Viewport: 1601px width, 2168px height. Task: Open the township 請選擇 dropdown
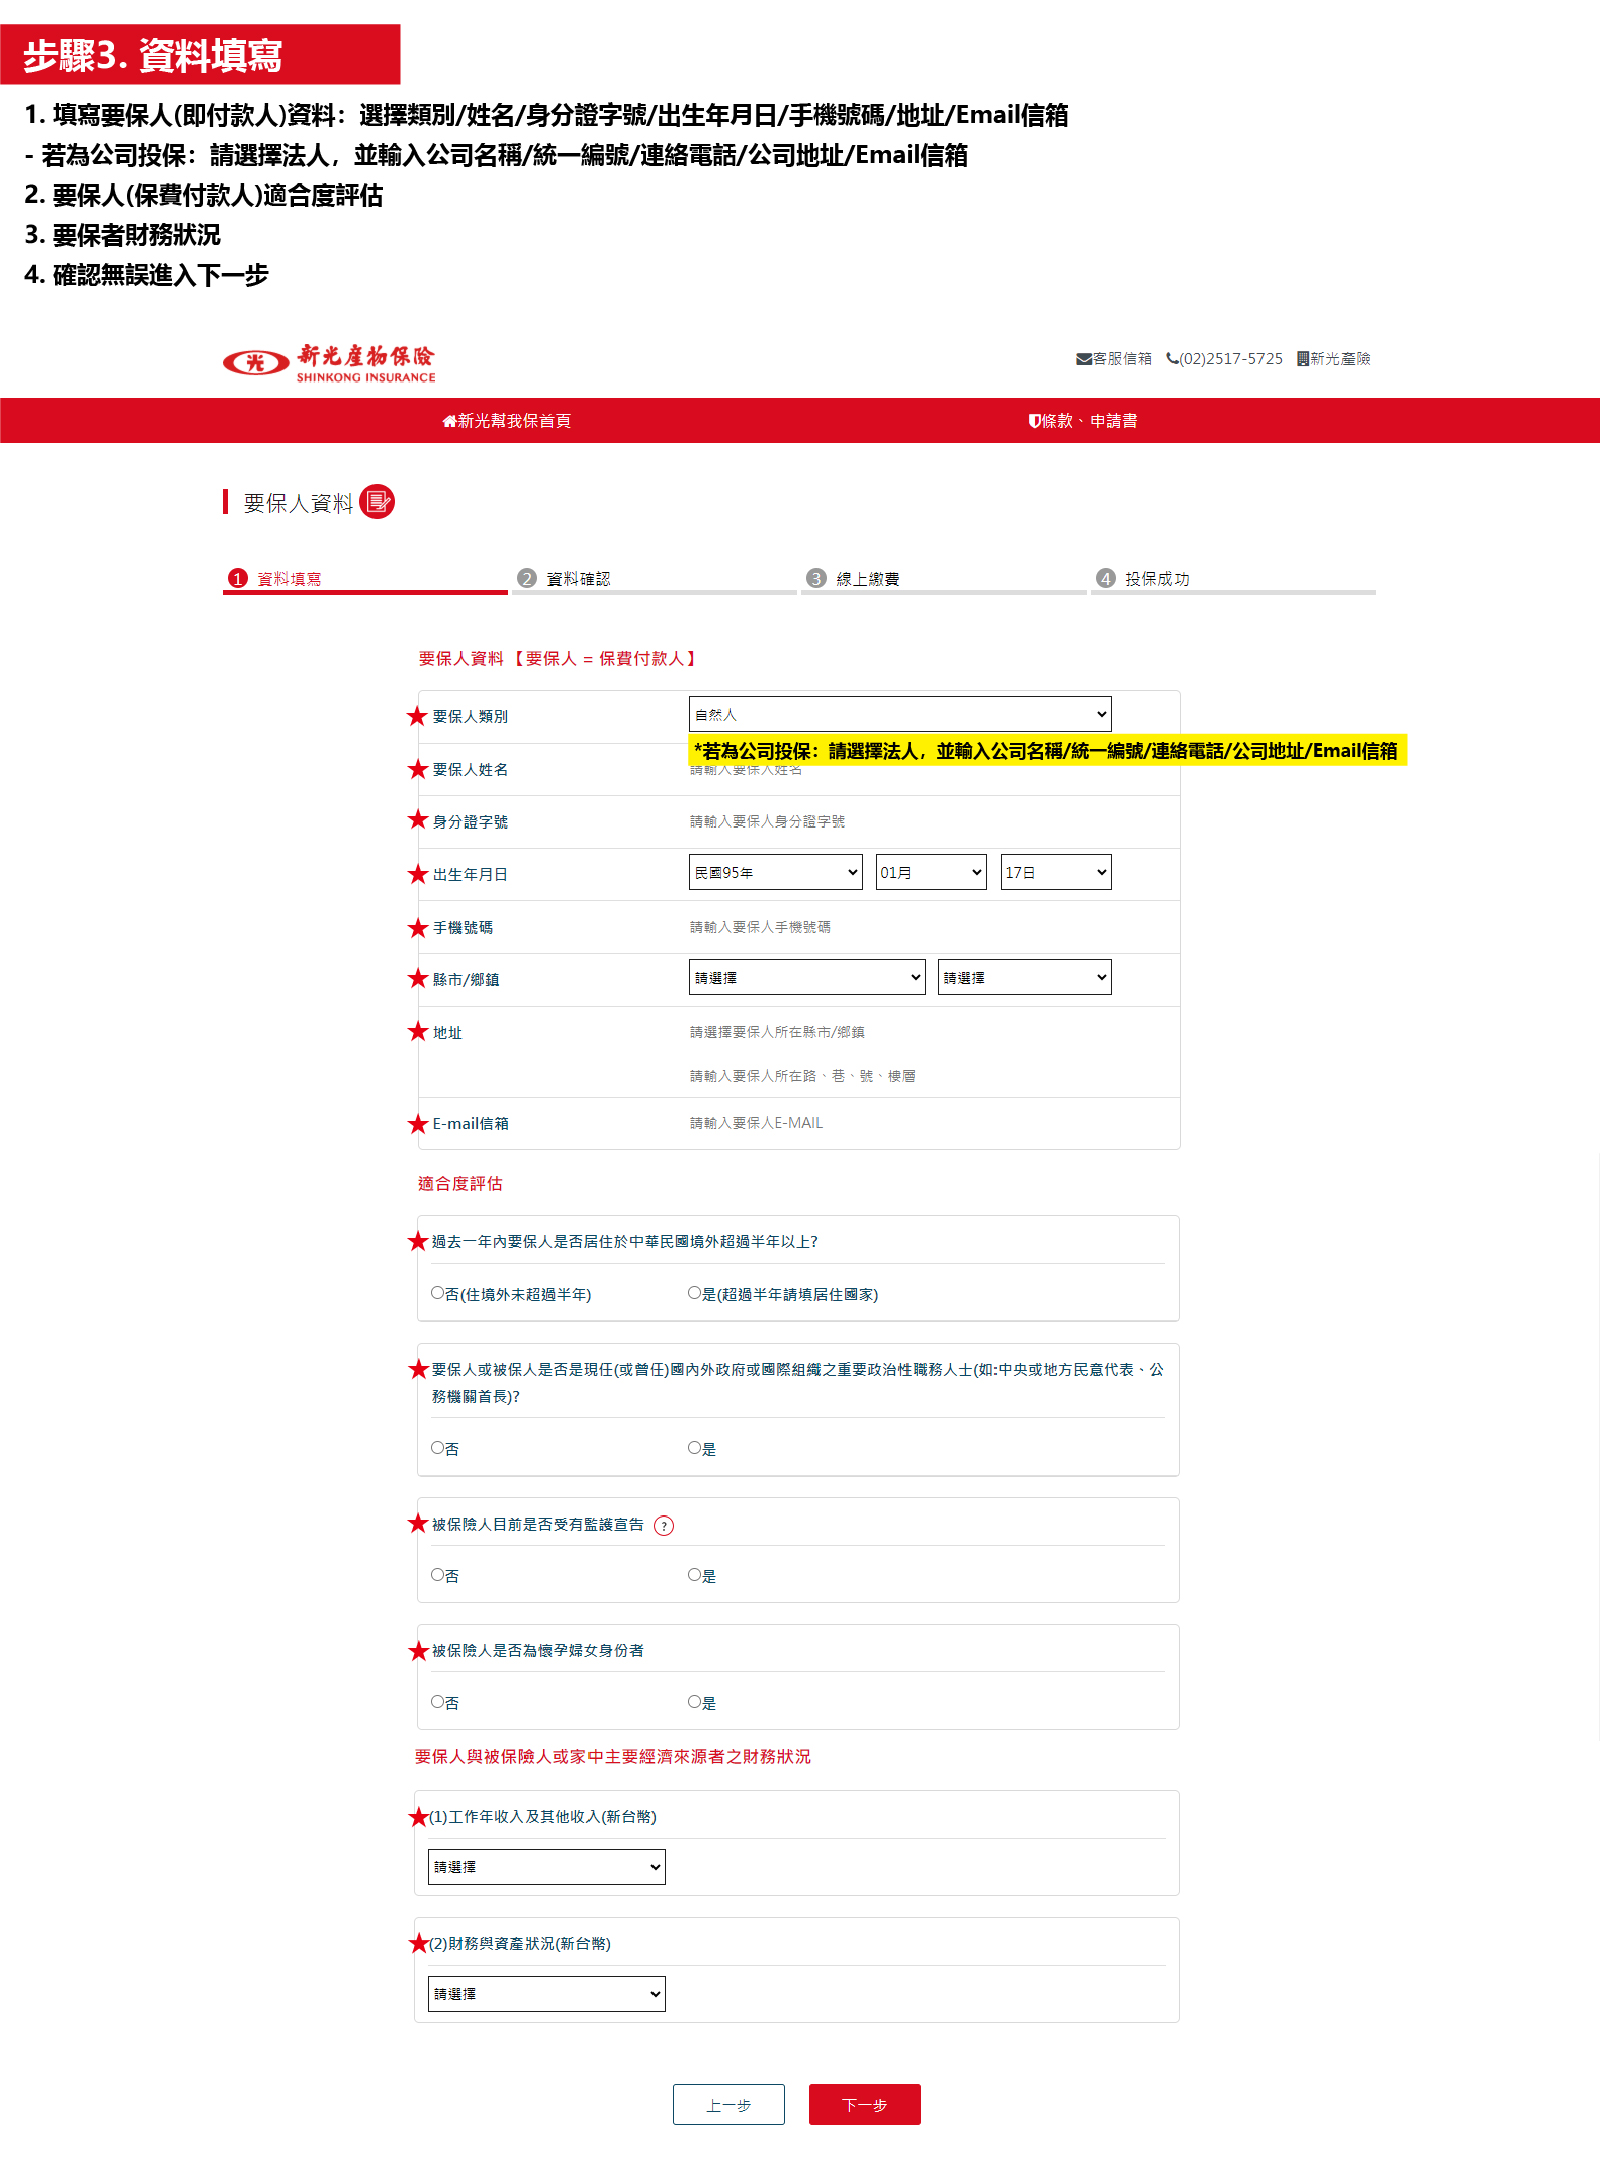pyautogui.click(x=1025, y=977)
